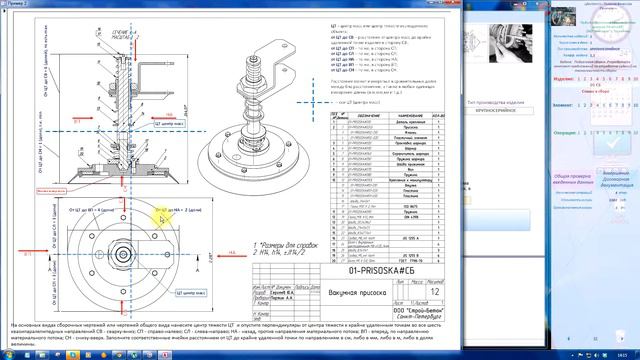Click 'Общая проверка введенных данных' button
The width and height of the screenshot is (640, 360).
pos(573,179)
